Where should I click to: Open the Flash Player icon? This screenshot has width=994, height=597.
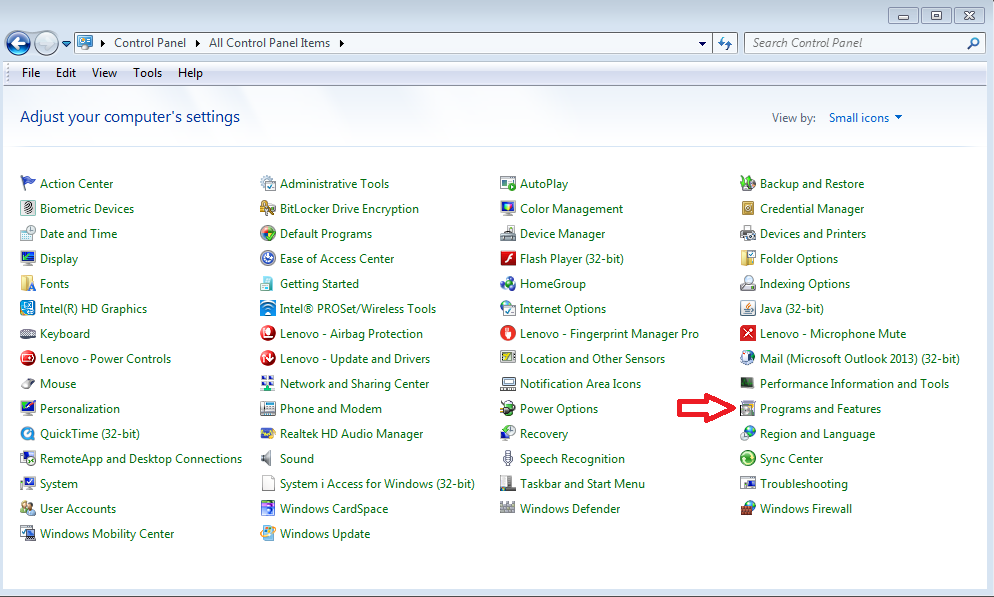(508, 259)
